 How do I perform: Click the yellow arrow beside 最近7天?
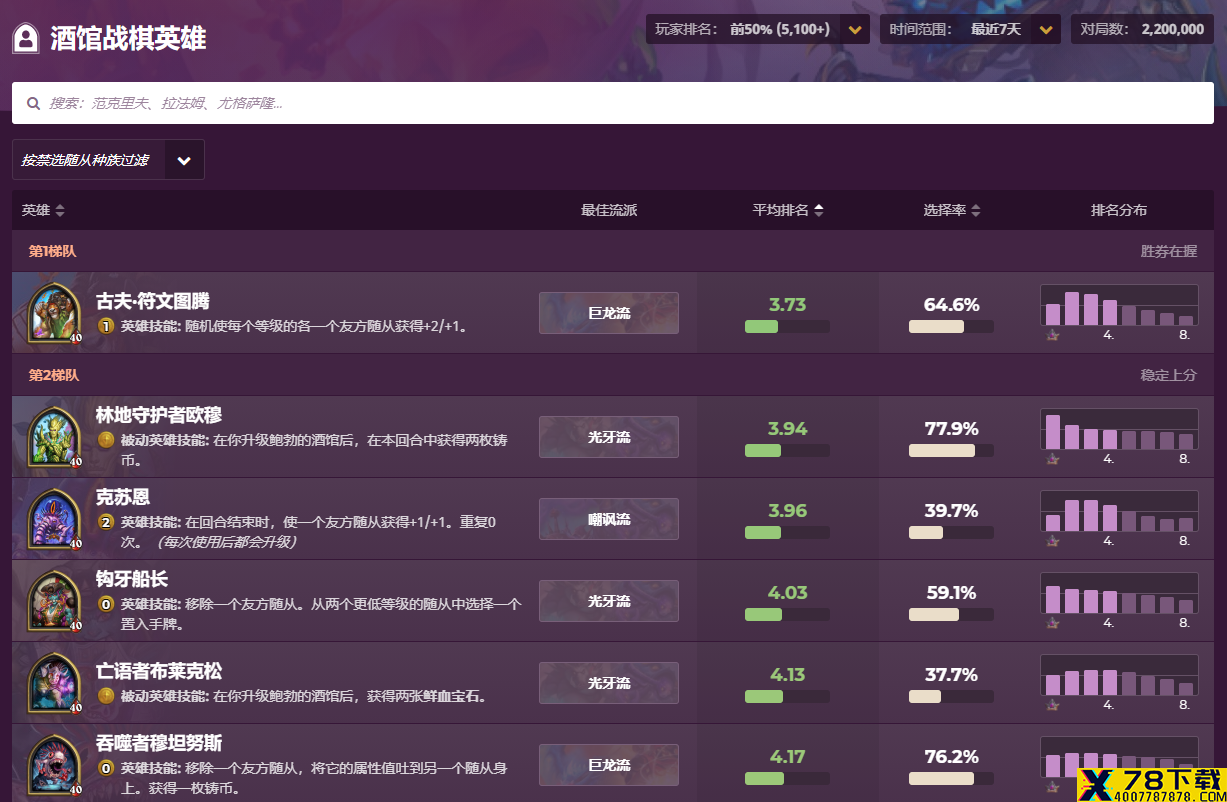1046,30
